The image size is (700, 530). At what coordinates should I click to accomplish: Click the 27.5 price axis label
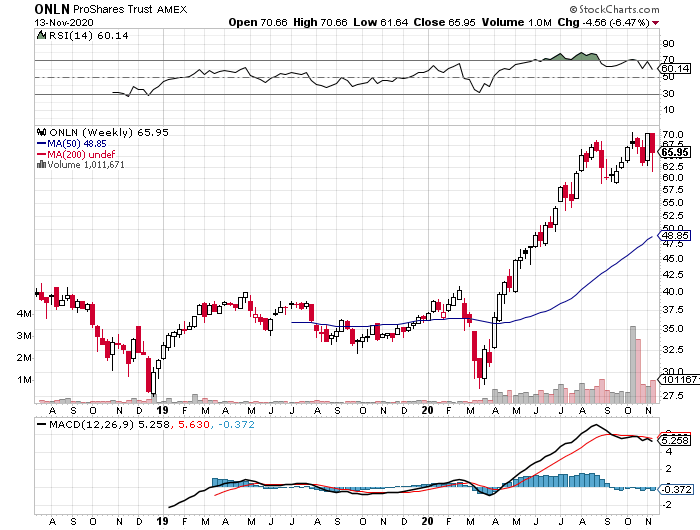click(x=673, y=396)
